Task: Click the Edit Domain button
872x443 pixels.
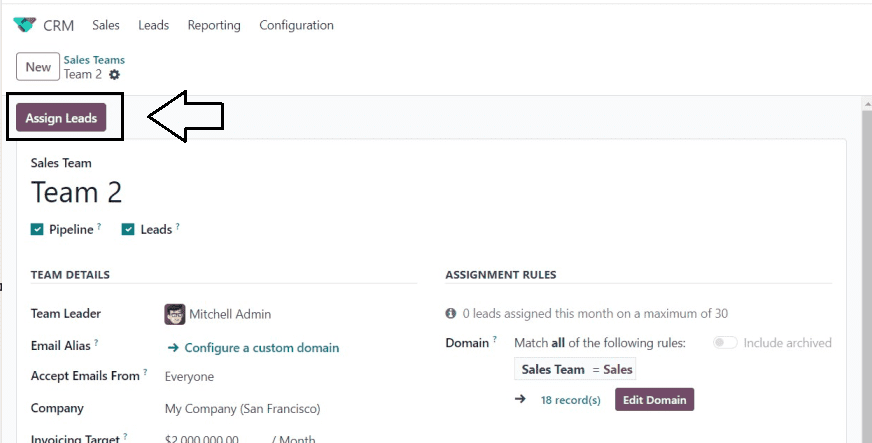Action: (x=654, y=400)
